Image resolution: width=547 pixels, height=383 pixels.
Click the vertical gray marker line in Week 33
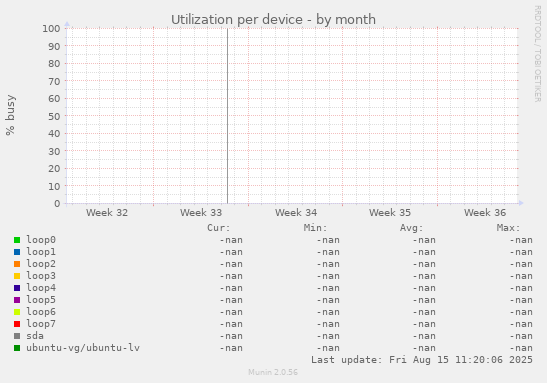pyautogui.click(x=227, y=116)
